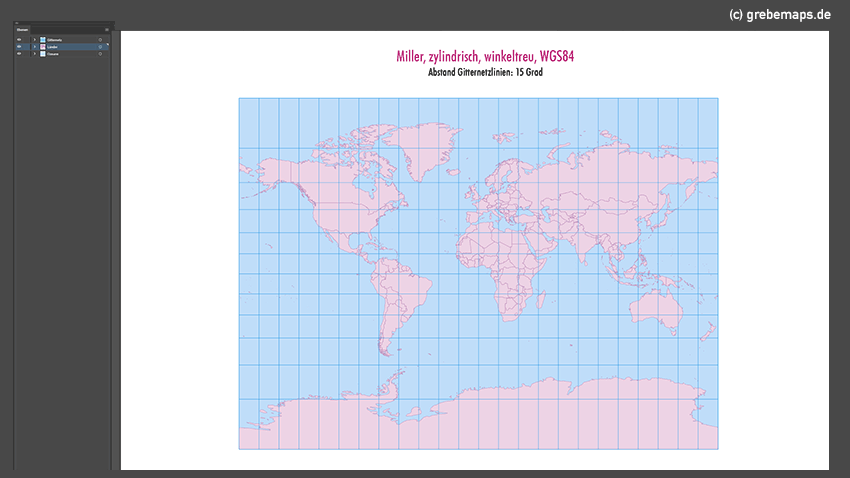850x478 pixels.
Task: Toggle visibility of the Länder layer
Action: click(x=19, y=46)
